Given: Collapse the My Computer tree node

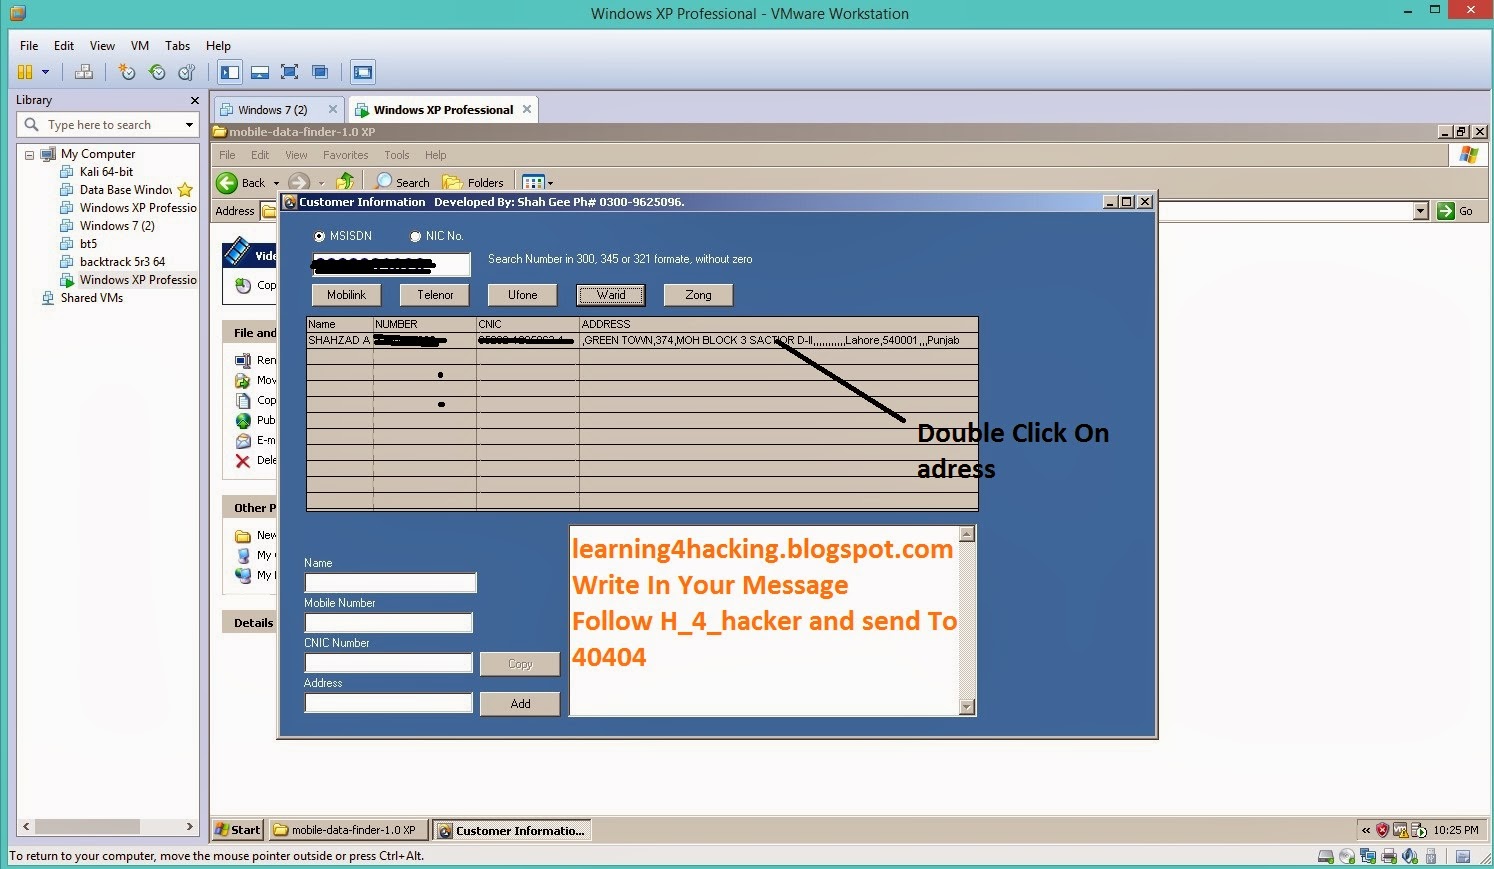Looking at the screenshot, I should (x=29, y=154).
